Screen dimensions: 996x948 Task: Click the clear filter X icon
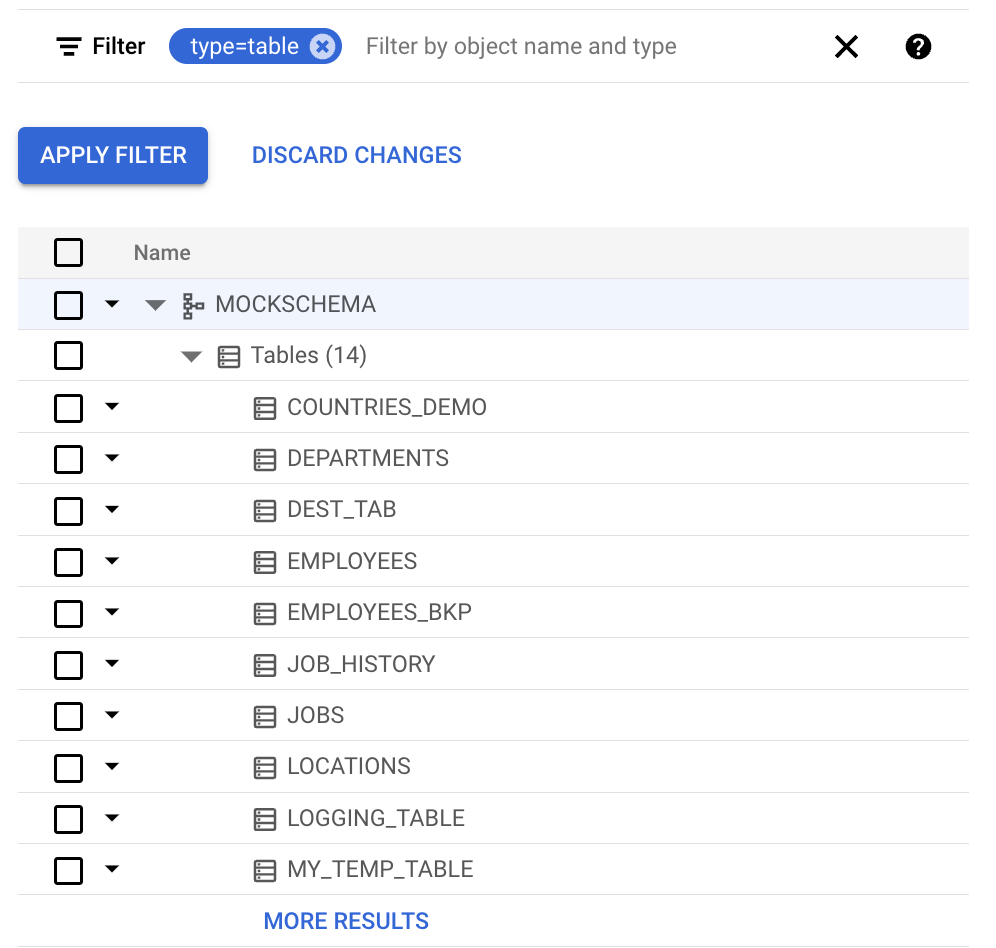846,46
